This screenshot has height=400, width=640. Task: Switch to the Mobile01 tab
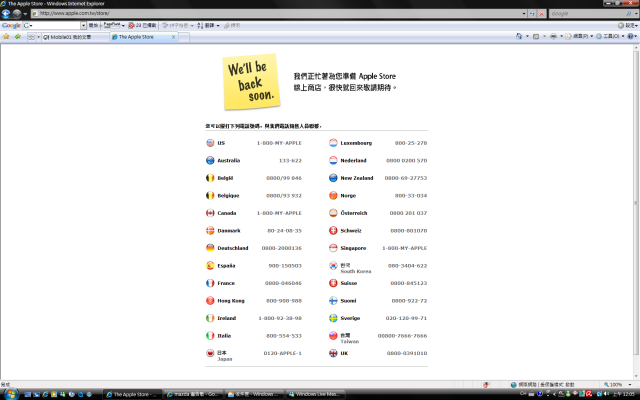[x=76, y=37]
